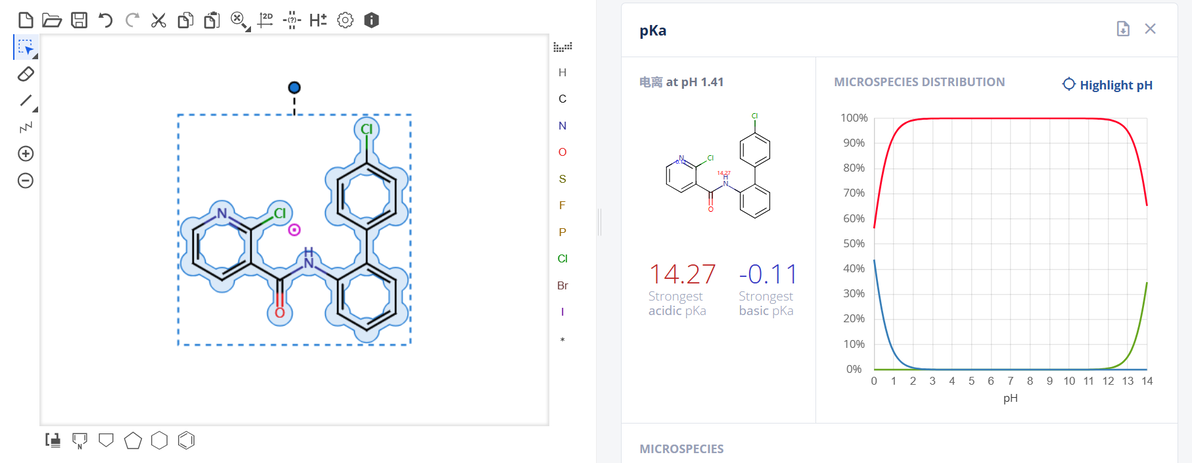This screenshot has width=1192, height=463.
Task: Click the 2D clean structure icon
Action: (x=266, y=20)
